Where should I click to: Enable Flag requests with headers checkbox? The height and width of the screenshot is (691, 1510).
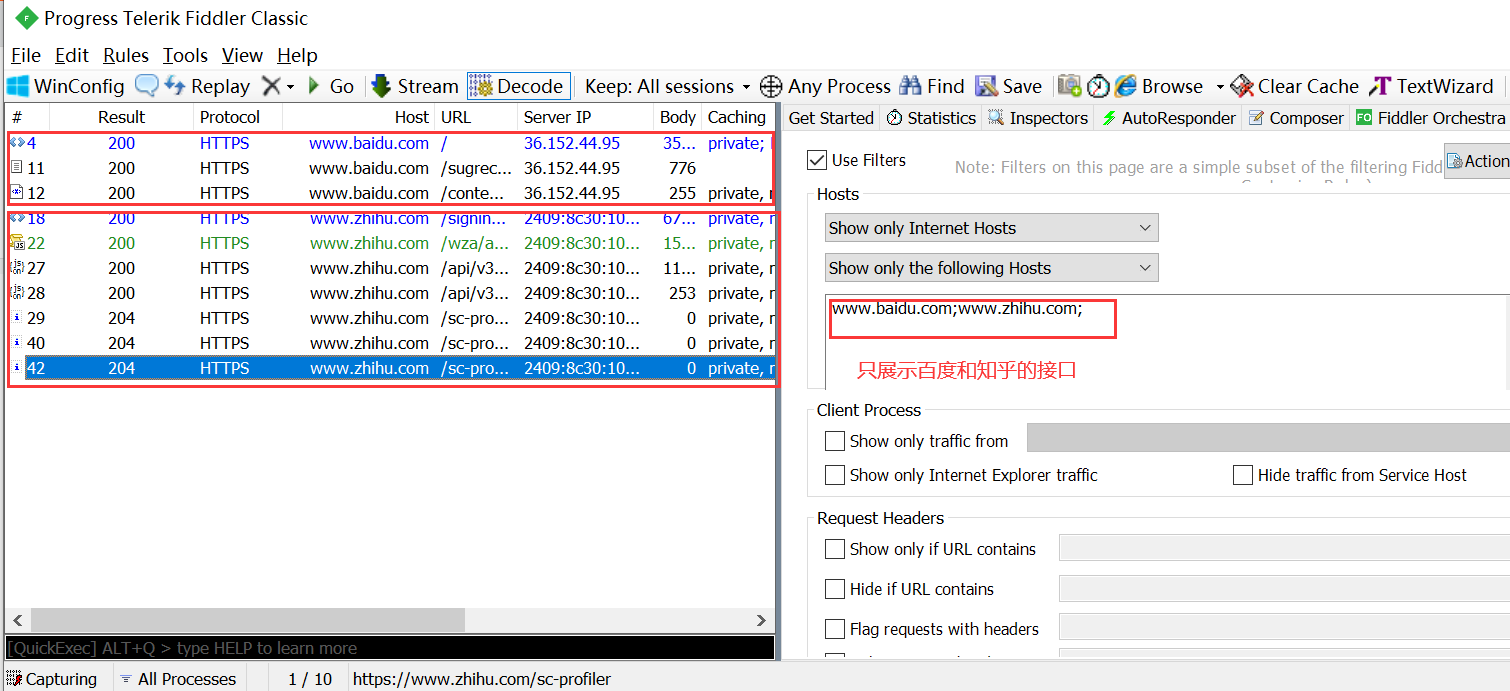click(835, 629)
